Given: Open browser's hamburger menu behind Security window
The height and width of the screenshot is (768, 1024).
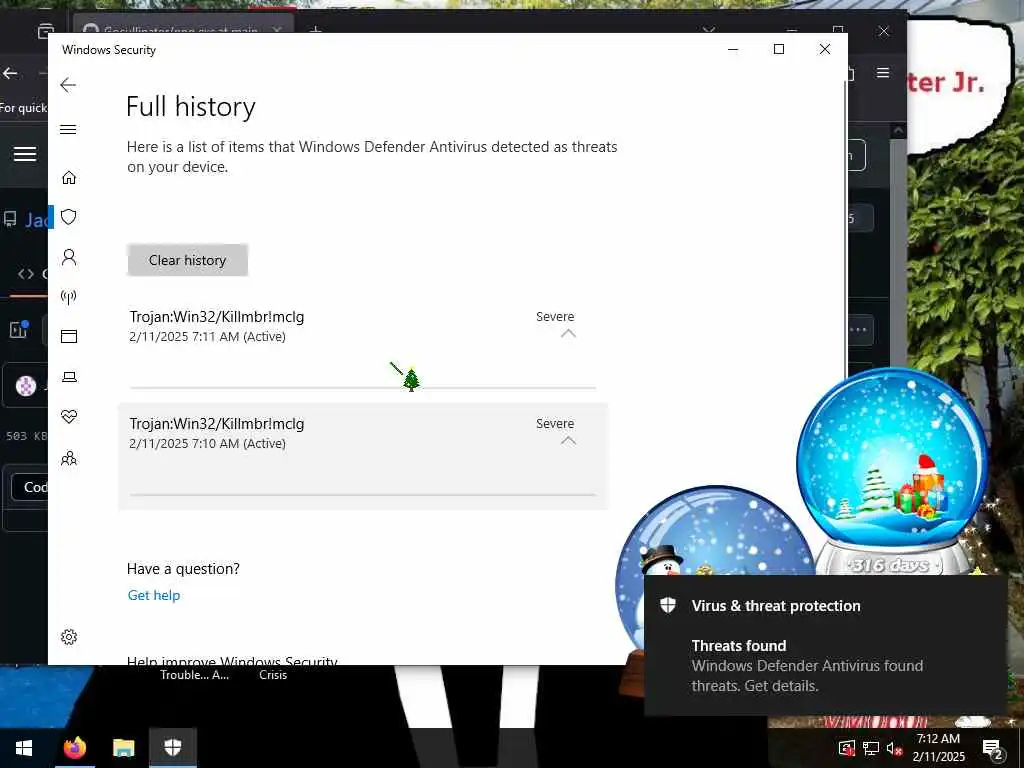Looking at the screenshot, I should click(x=883, y=72).
